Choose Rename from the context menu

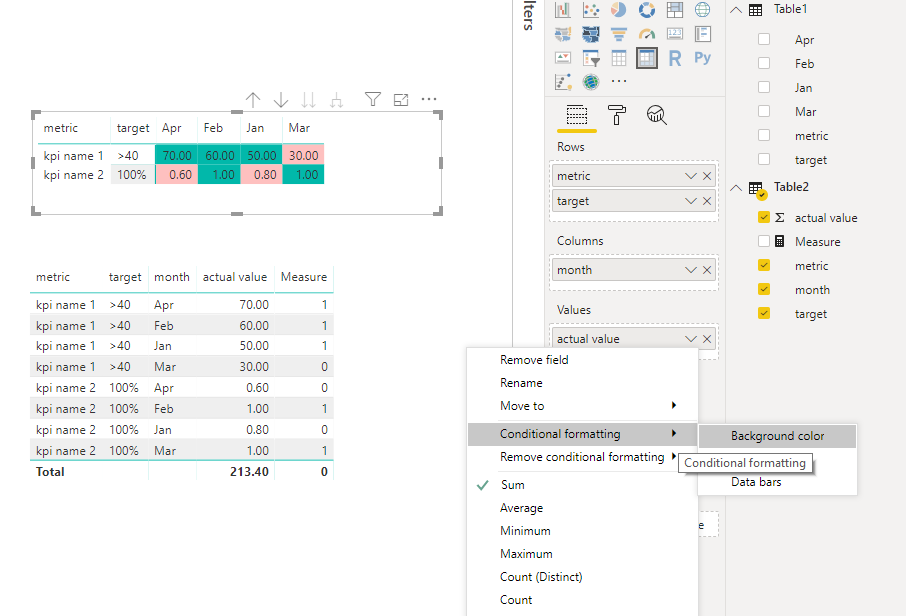point(582,383)
